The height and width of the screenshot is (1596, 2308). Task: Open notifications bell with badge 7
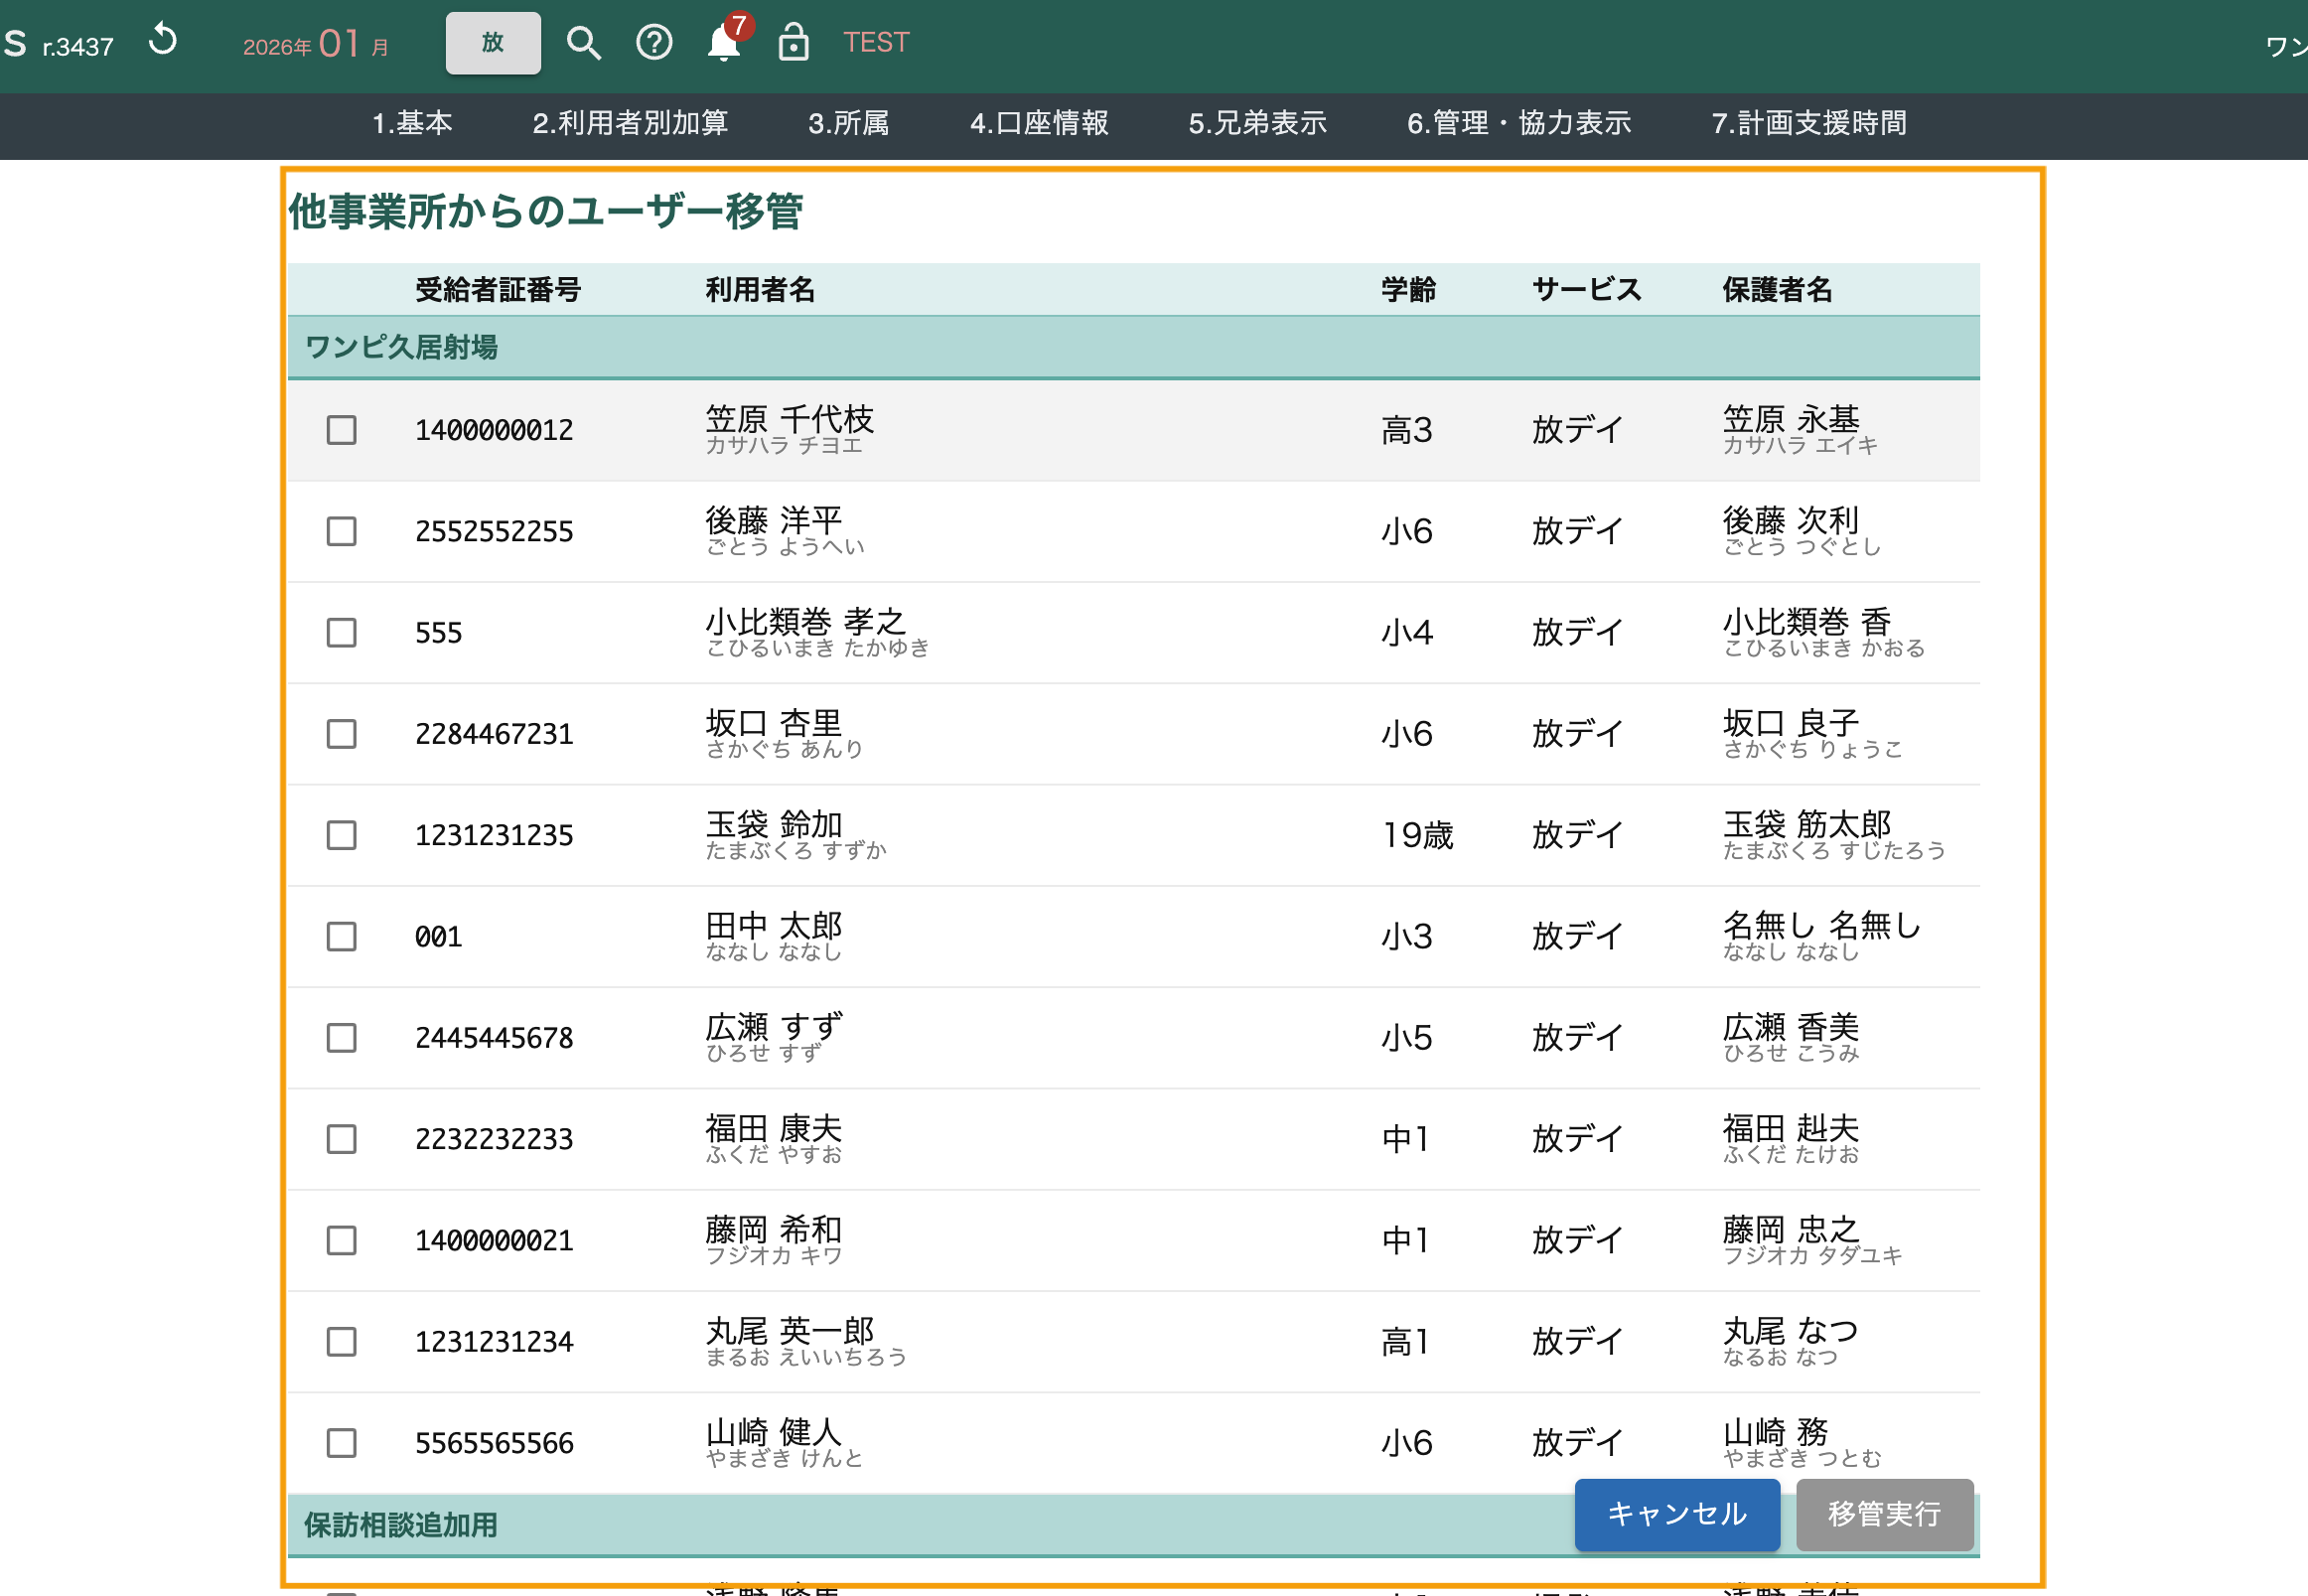(724, 43)
